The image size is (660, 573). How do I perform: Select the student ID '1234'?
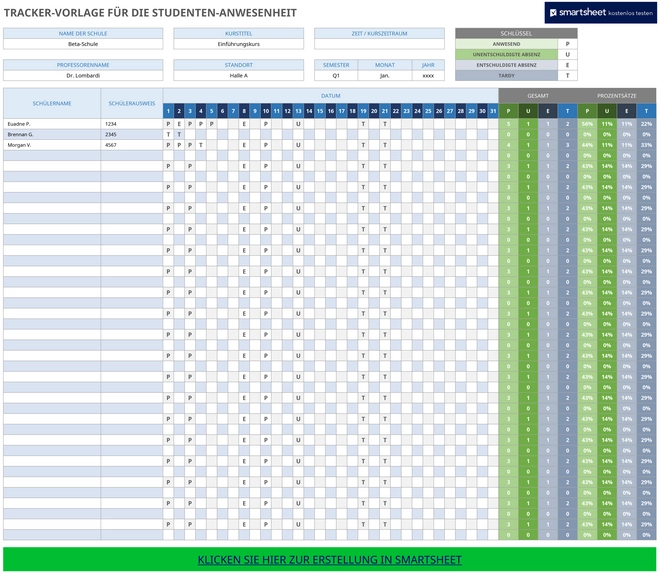coord(132,124)
